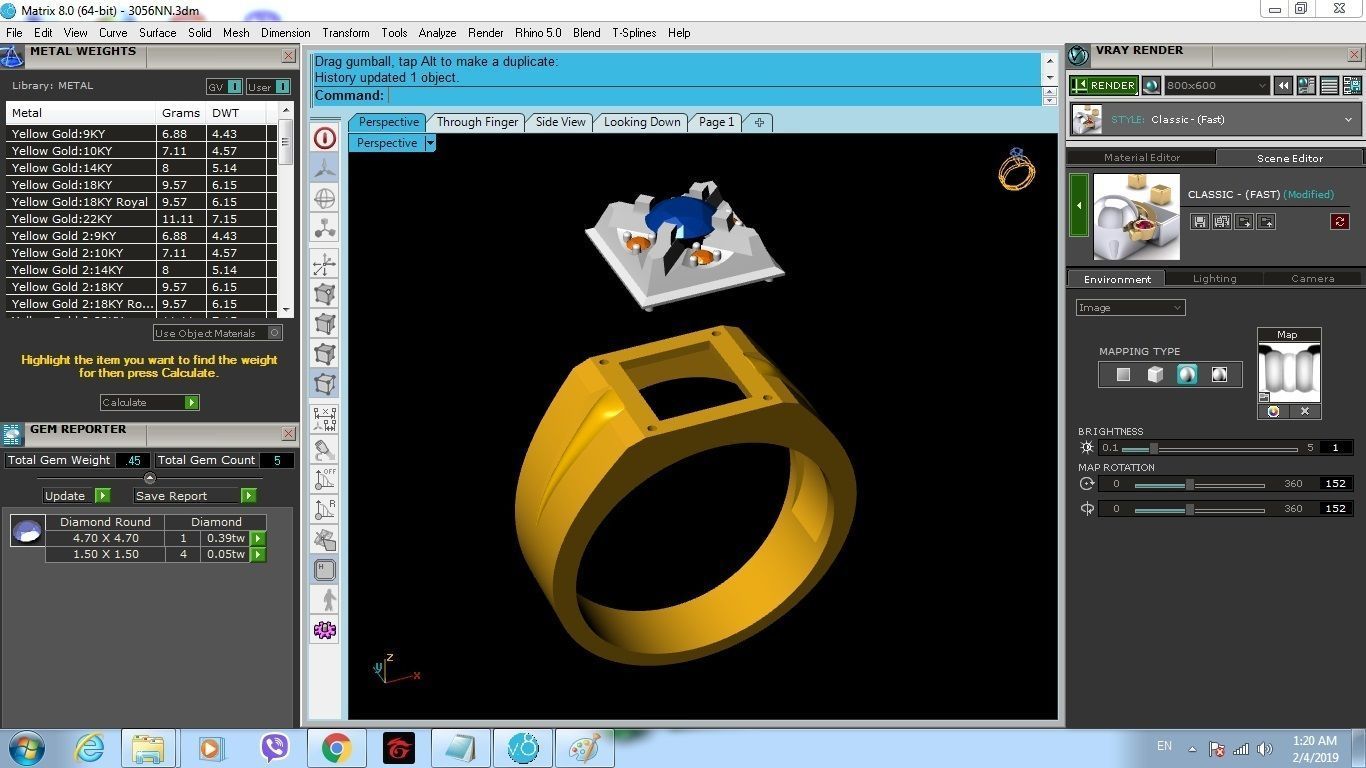This screenshot has height=768, width=1366.
Task: Open the T-Splines menu
Action: click(634, 33)
